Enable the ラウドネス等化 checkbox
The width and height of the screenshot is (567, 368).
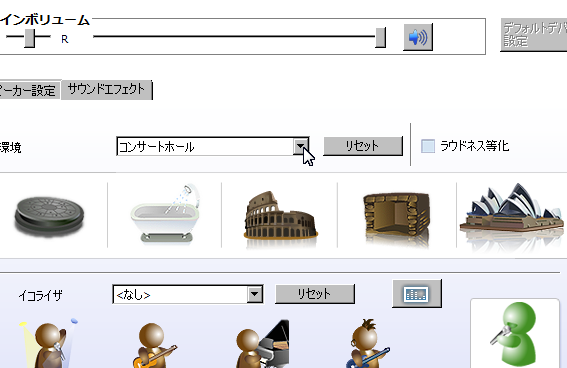428,146
